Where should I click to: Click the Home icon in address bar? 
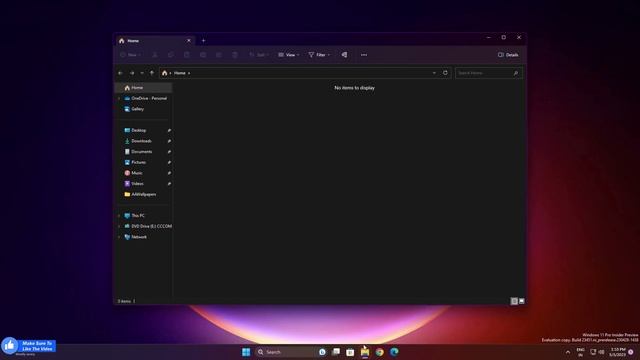164,73
